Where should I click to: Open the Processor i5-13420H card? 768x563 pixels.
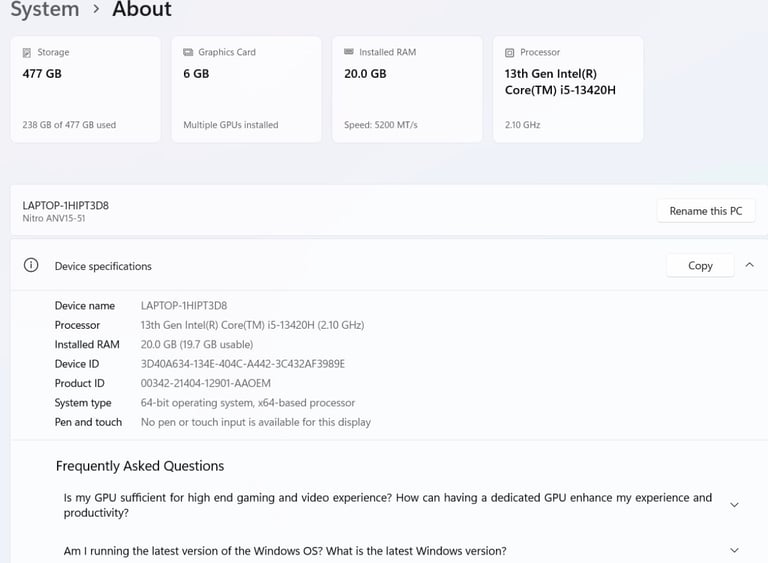coord(568,89)
